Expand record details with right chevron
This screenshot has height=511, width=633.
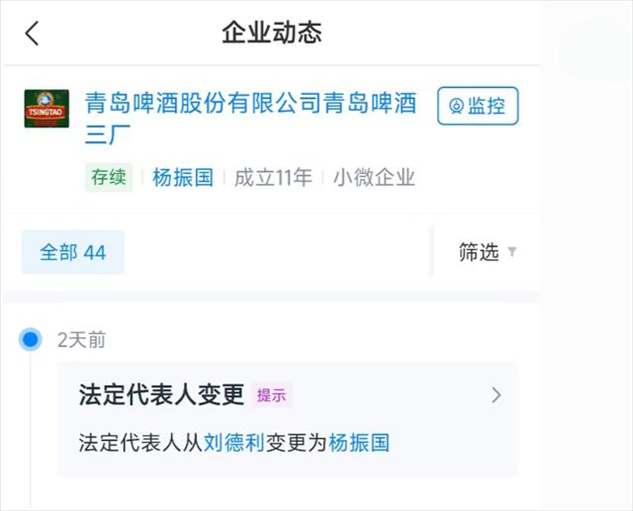(x=496, y=395)
